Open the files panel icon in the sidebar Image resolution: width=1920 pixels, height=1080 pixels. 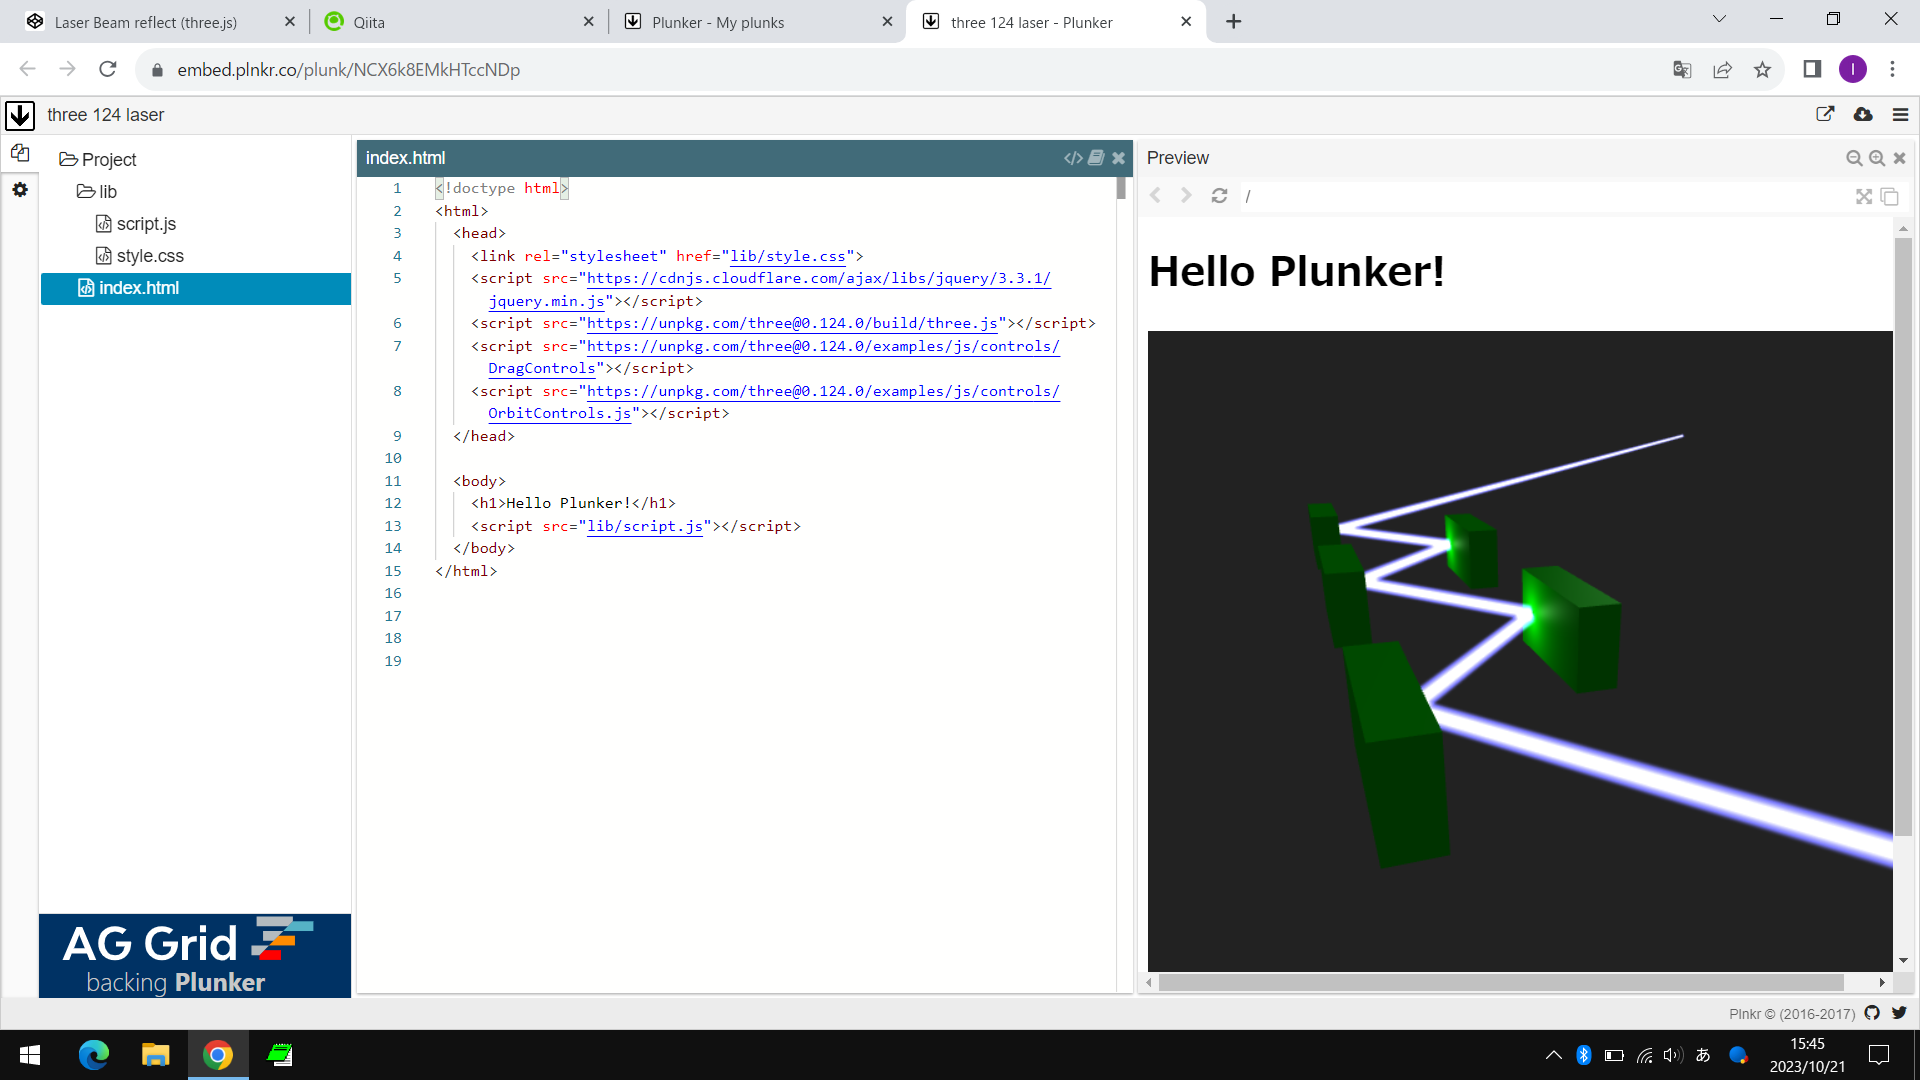pyautogui.click(x=20, y=153)
